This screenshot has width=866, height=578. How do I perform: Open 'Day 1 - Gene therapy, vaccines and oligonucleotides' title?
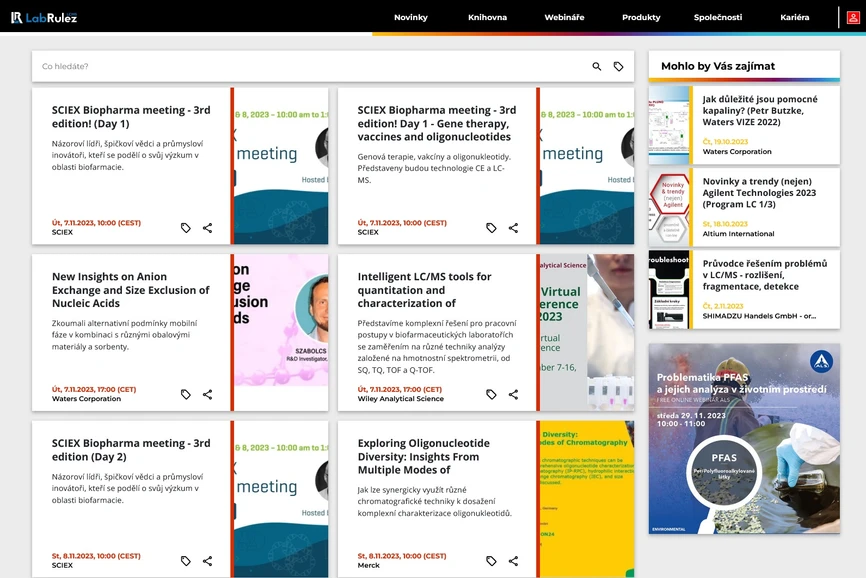(x=436, y=123)
